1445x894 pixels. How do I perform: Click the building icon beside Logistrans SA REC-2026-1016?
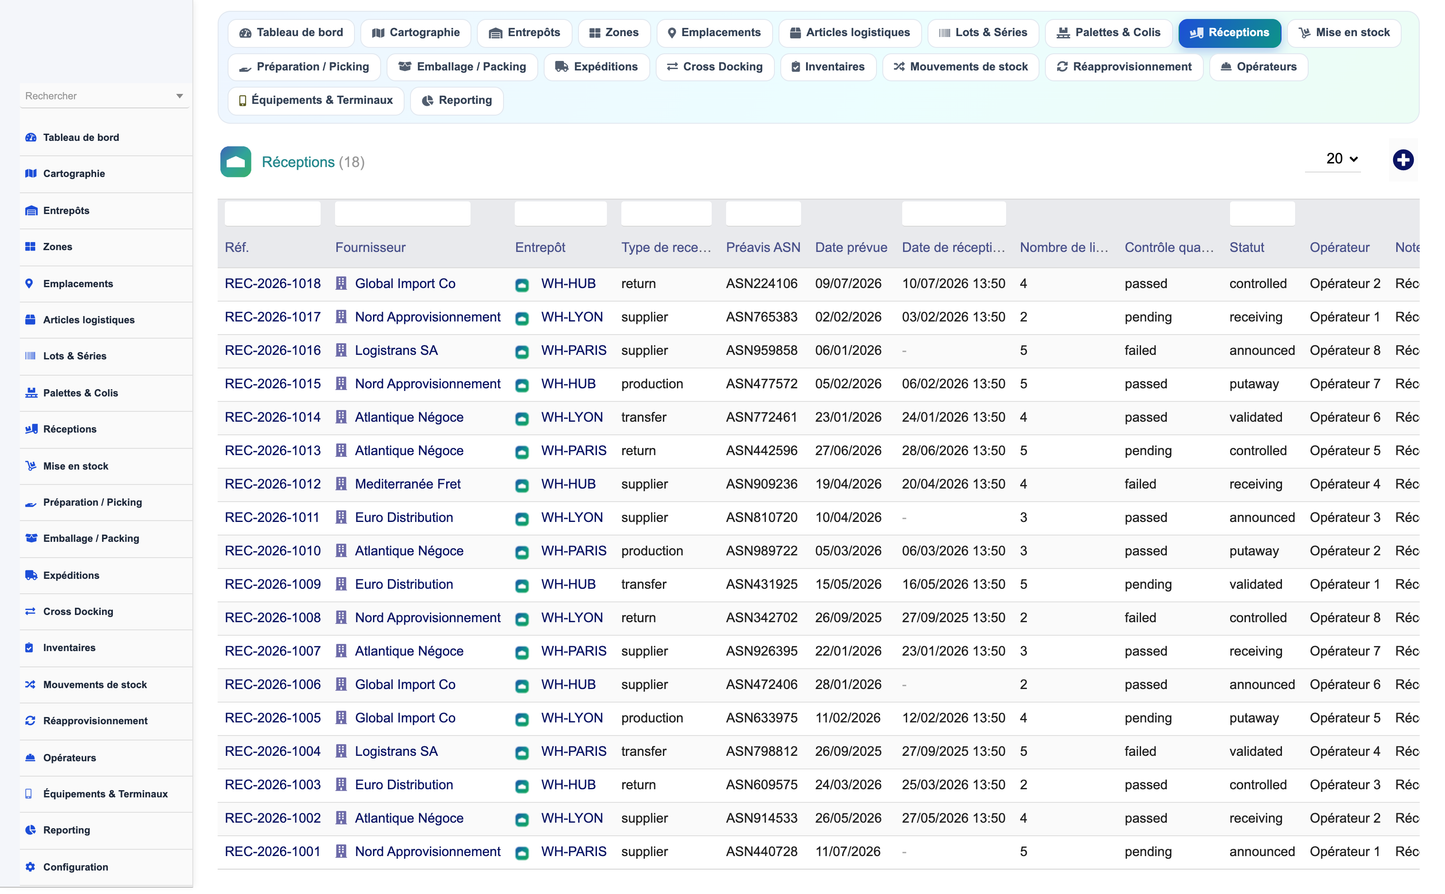[341, 351]
